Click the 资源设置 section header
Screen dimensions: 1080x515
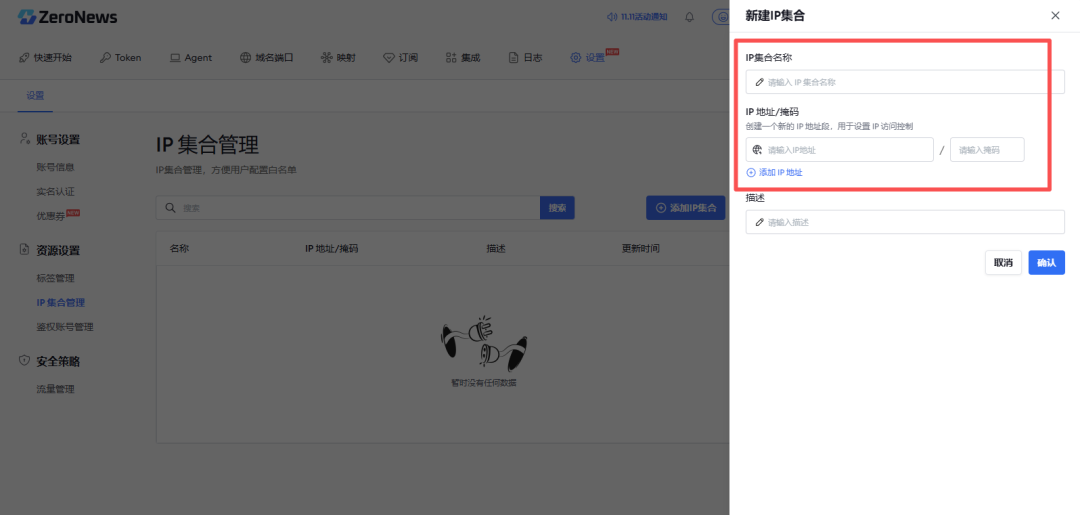pos(58,251)
